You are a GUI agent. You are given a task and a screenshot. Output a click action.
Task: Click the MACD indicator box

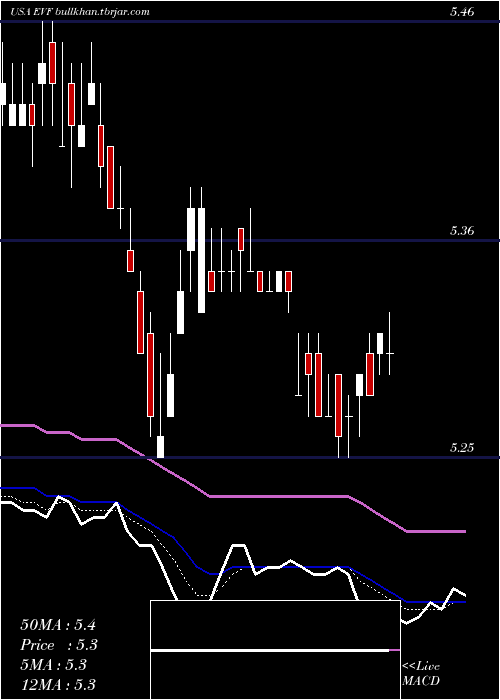tap(275, 650)
